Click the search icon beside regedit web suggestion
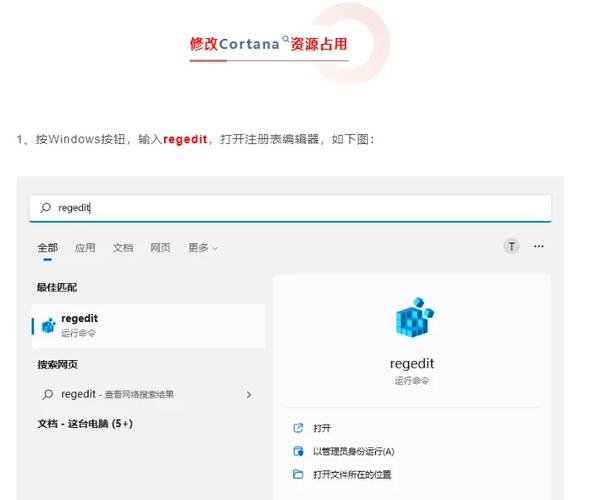 [x=48, y=394]
